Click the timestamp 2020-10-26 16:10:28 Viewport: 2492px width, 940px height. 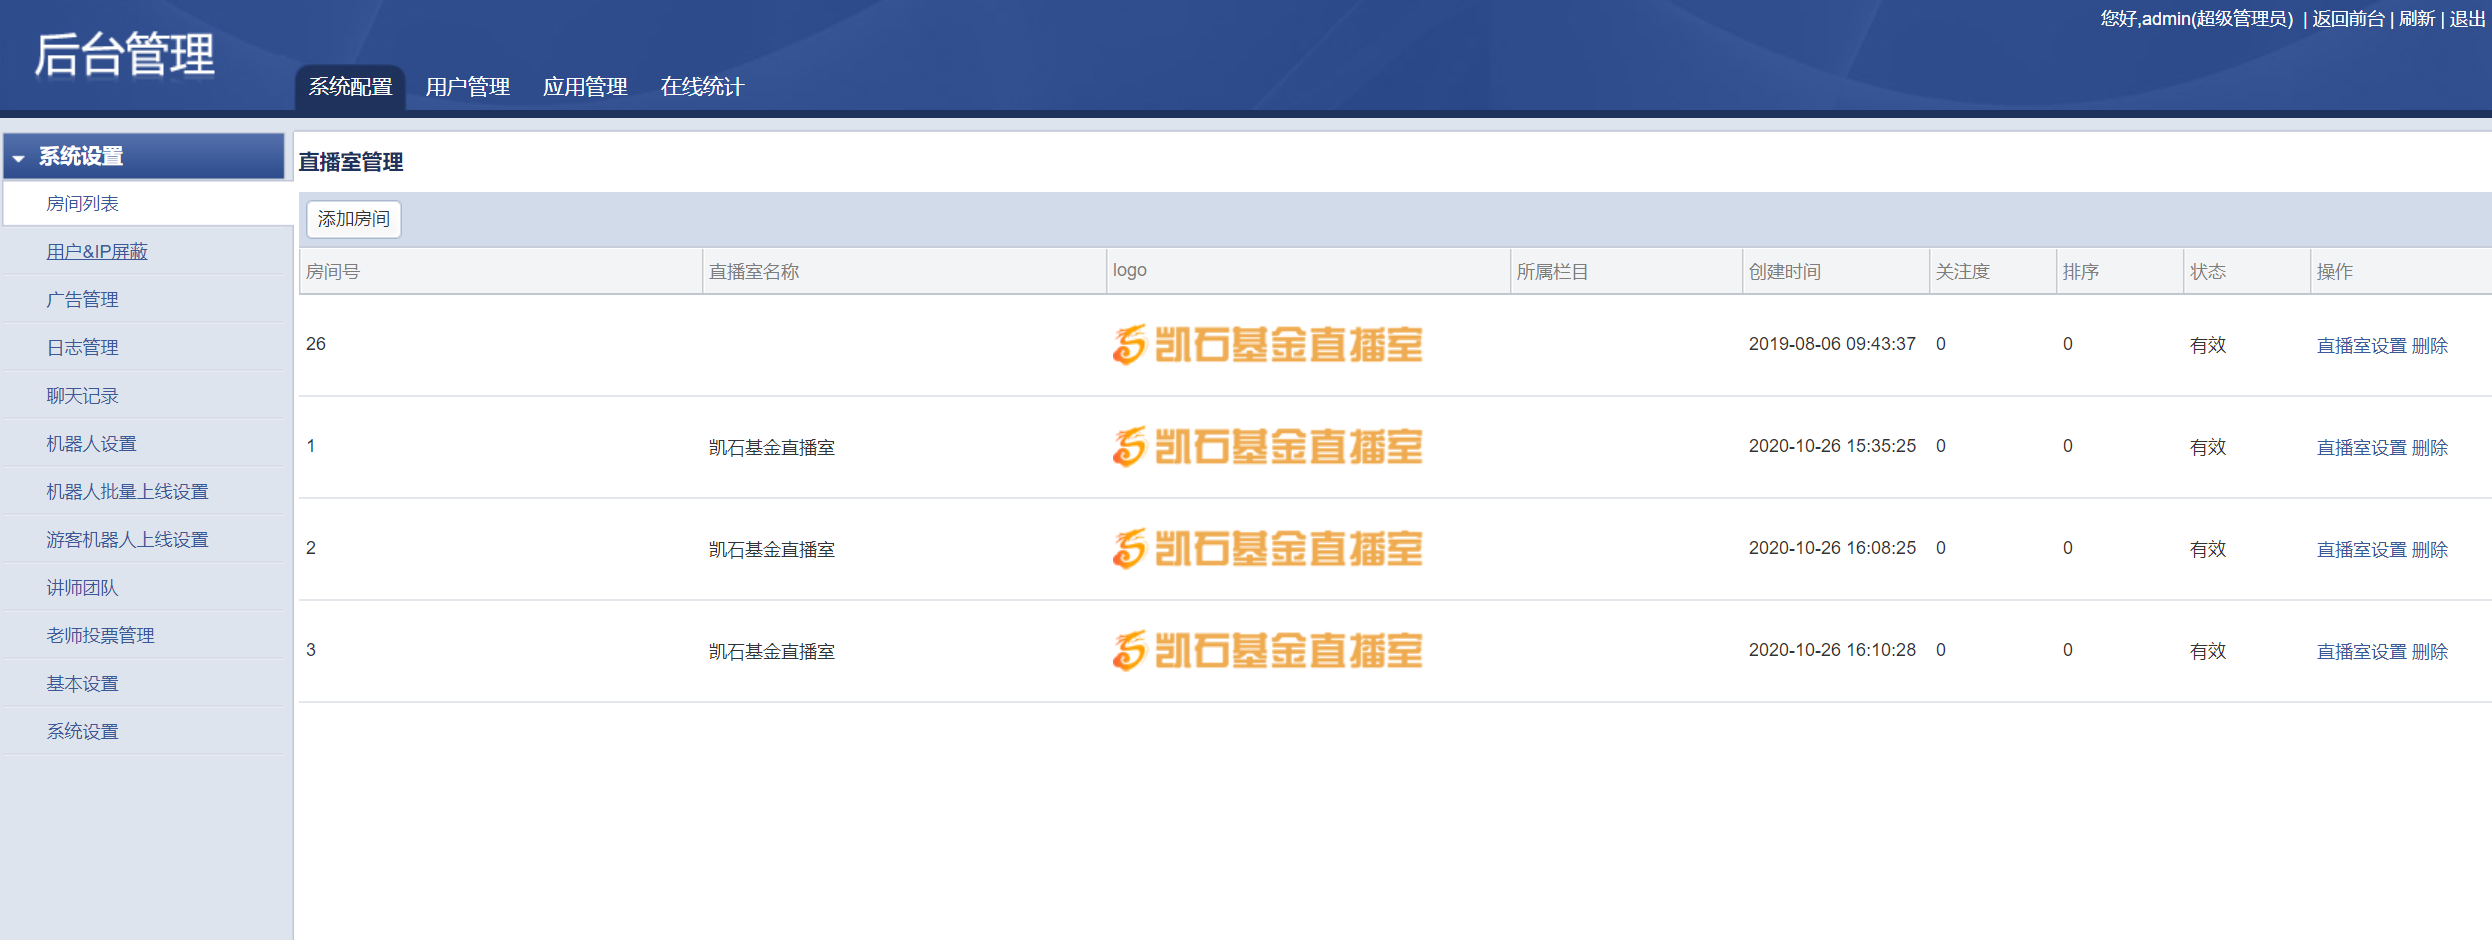point(1832,650)
